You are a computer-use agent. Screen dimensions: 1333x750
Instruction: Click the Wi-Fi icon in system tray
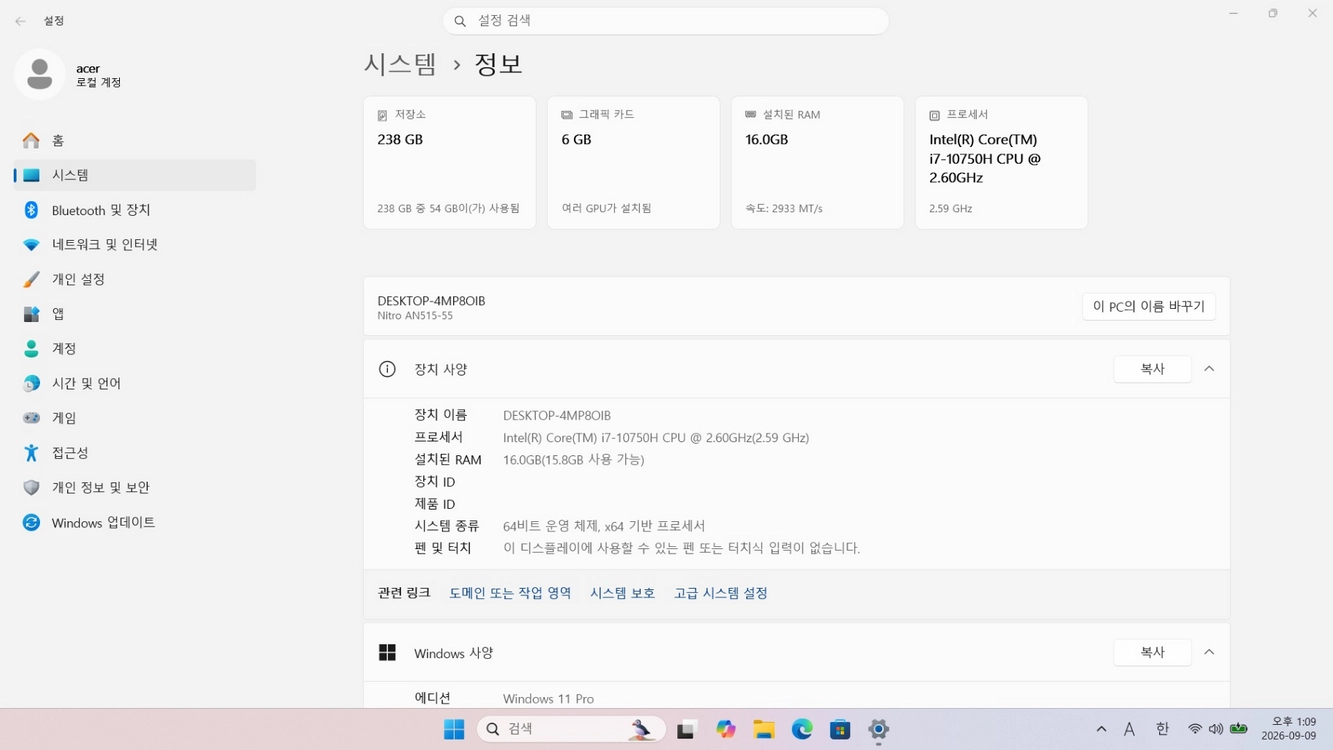1194,729
